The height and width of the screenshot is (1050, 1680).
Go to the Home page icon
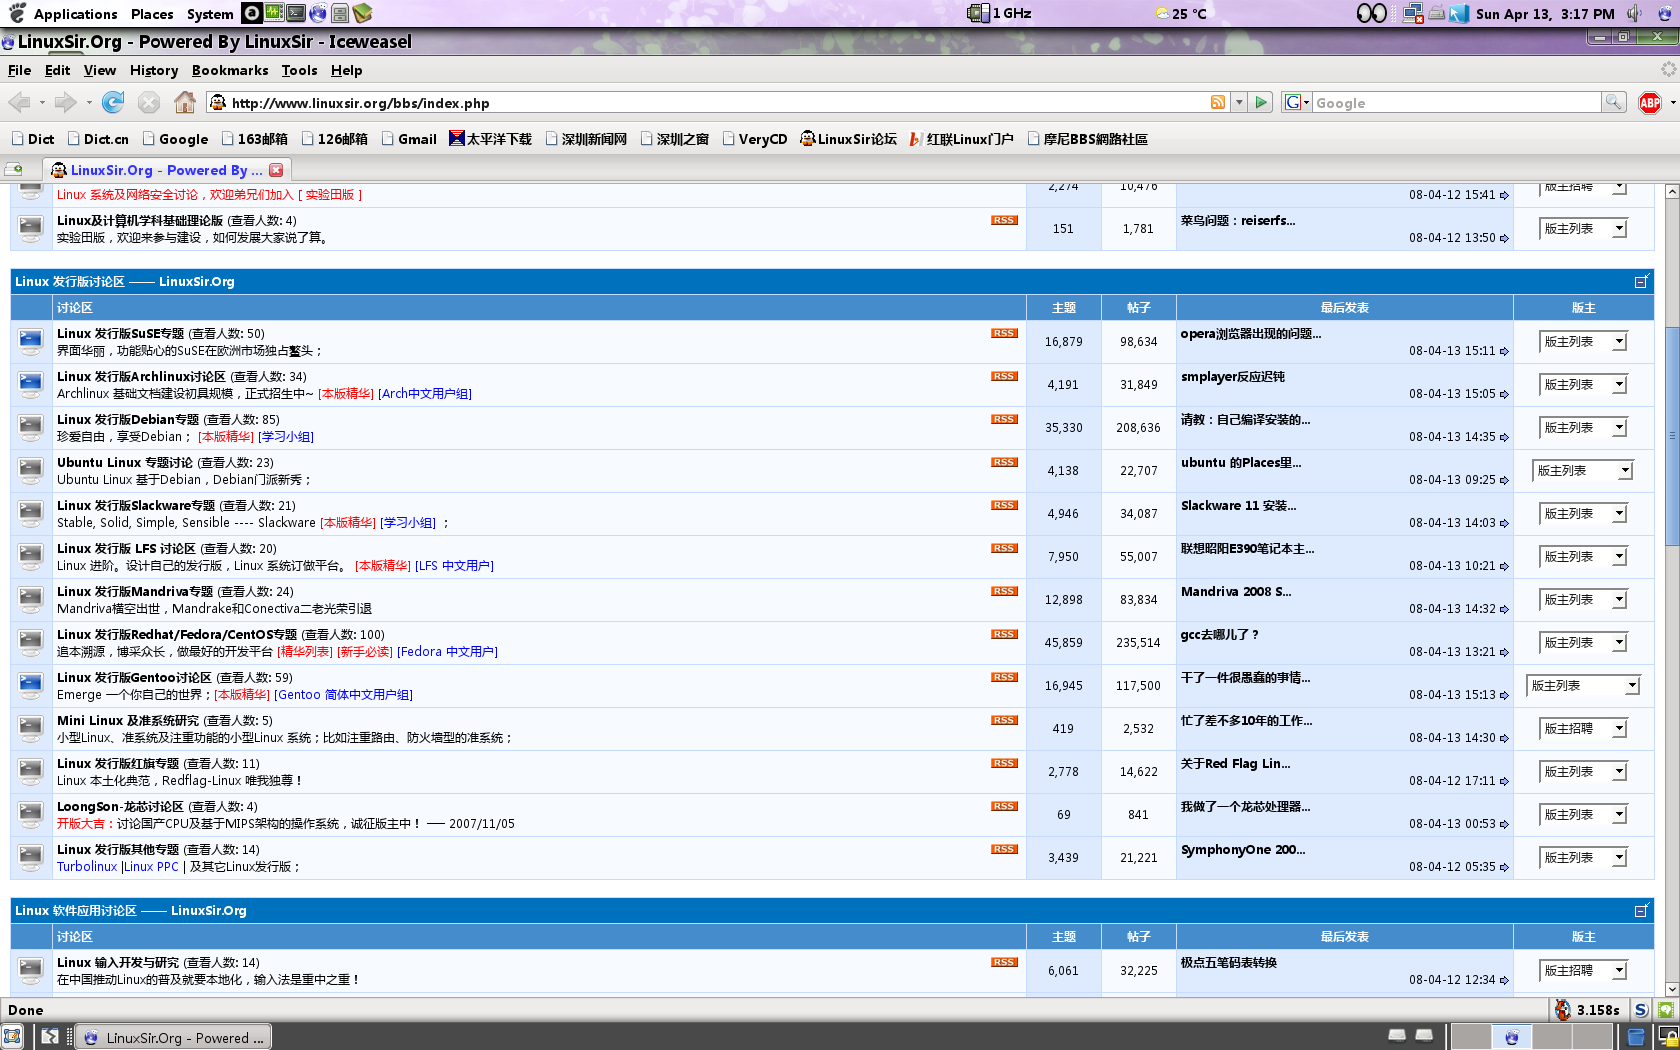tap(184, 102)
